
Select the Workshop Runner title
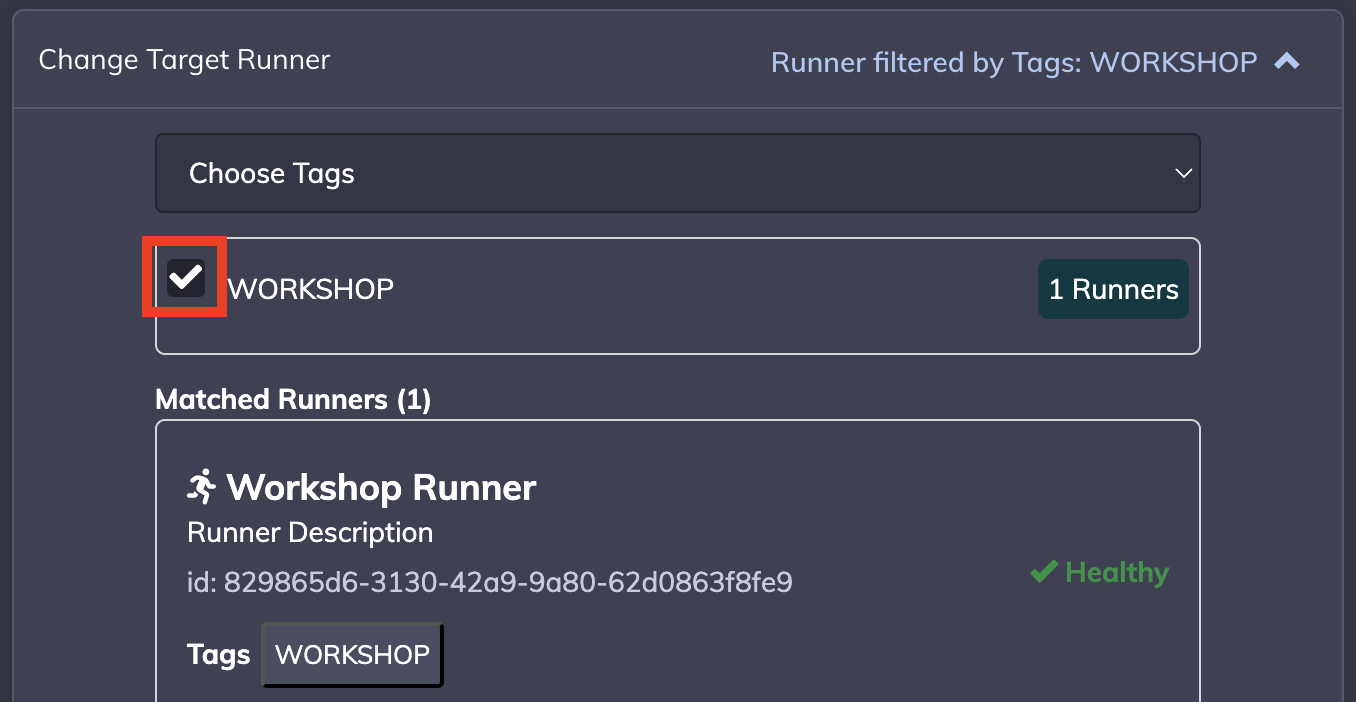(381, 488)
